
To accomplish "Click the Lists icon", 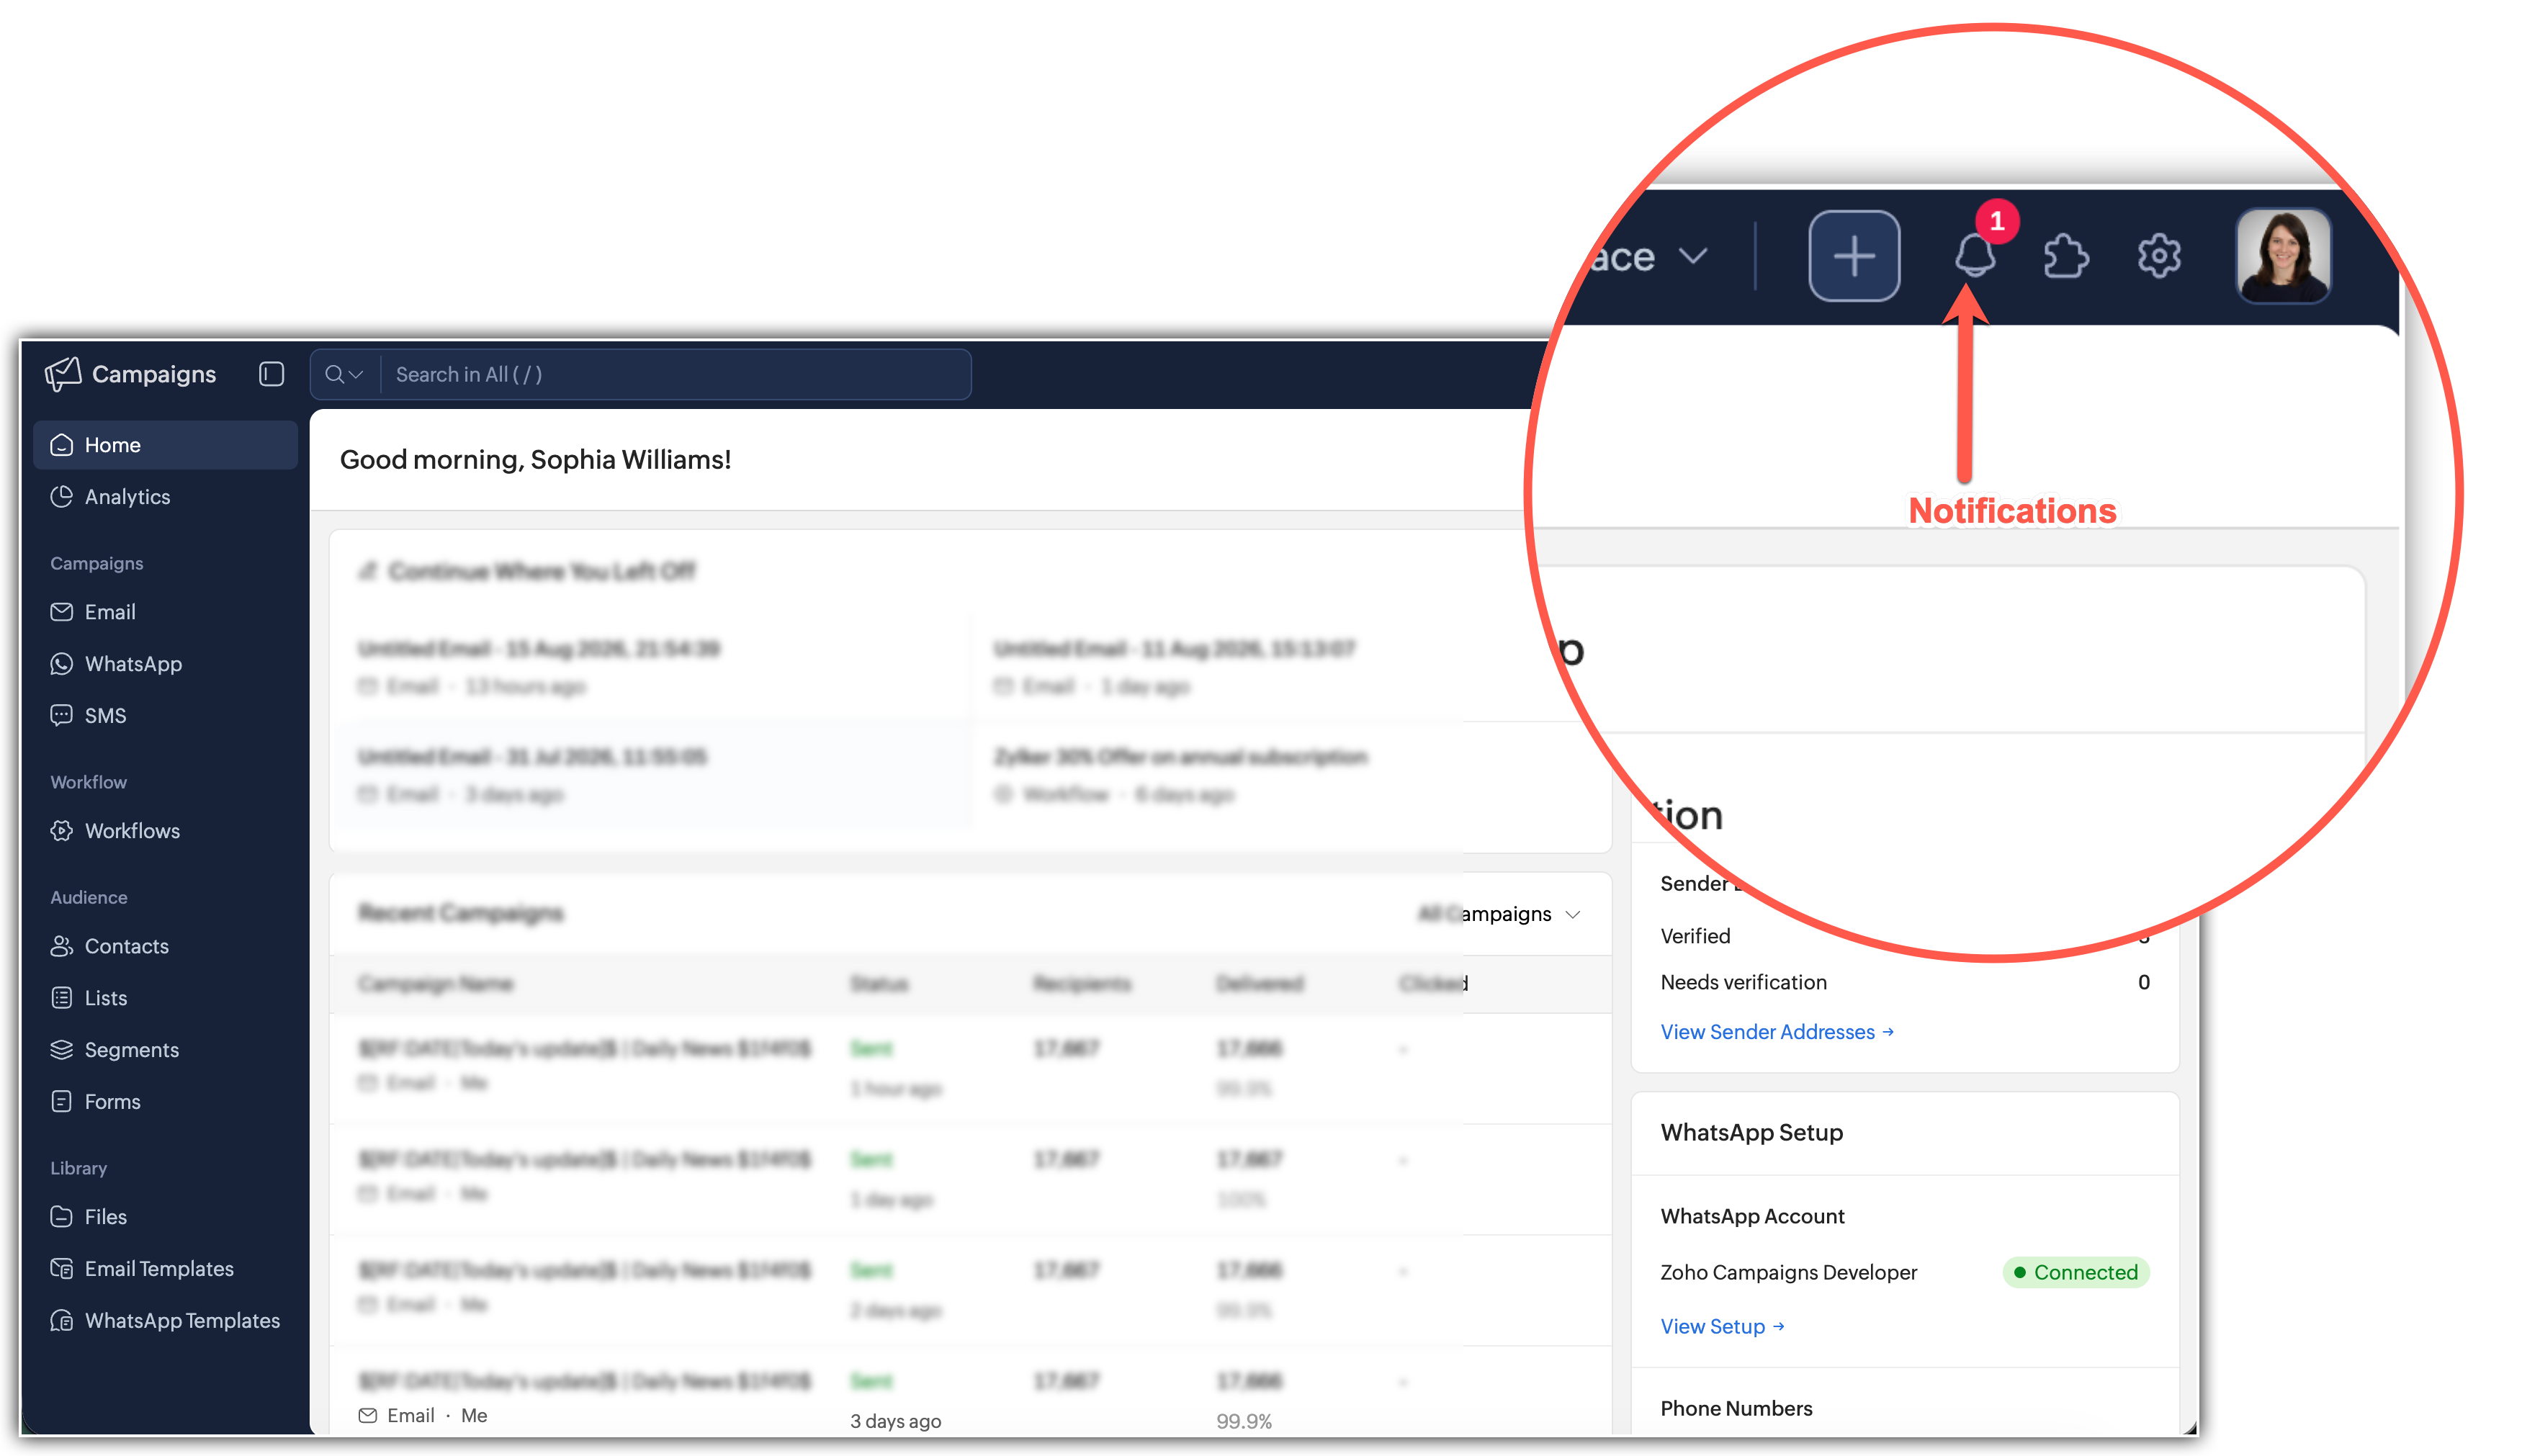I will (x=62, y=998).
